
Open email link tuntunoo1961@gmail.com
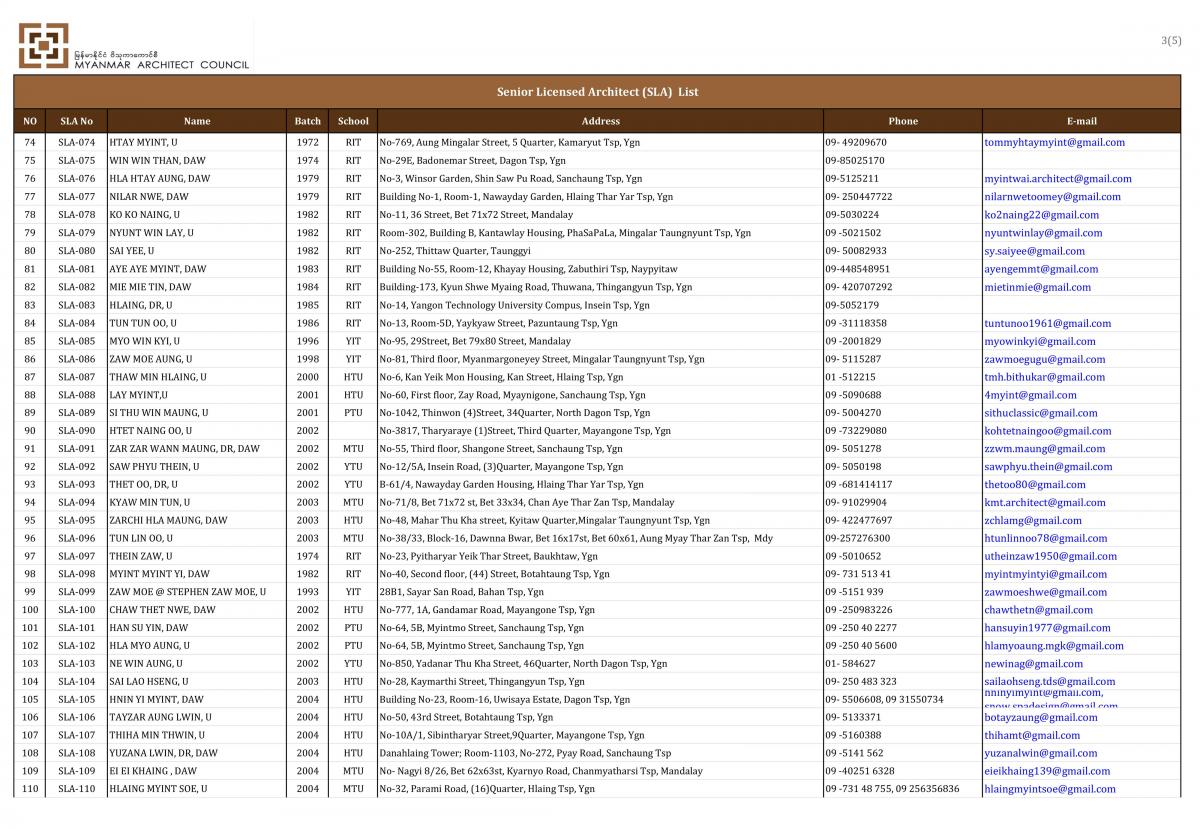[1047, 323]
